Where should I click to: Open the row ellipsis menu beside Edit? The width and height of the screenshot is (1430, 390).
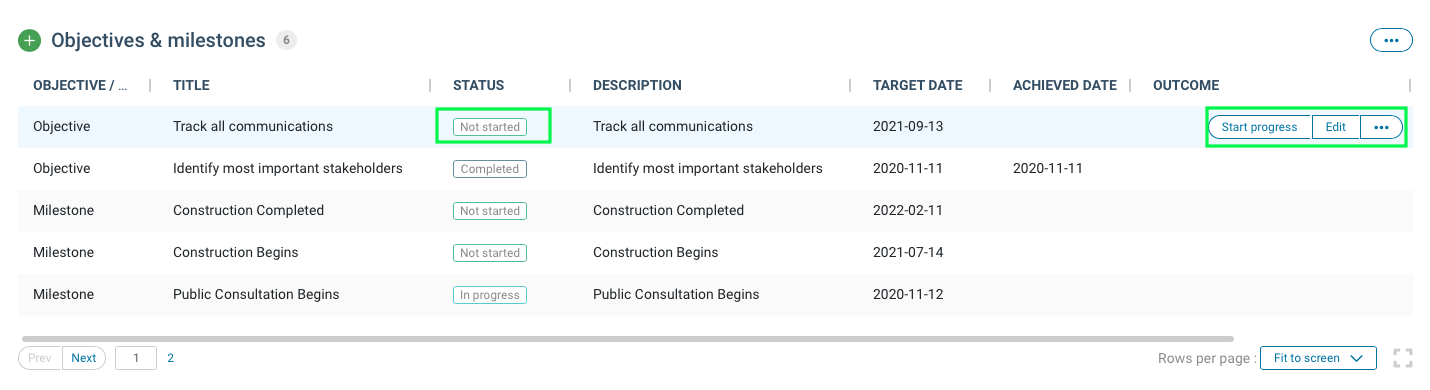pyautogui.click(x=1382, y=127)
